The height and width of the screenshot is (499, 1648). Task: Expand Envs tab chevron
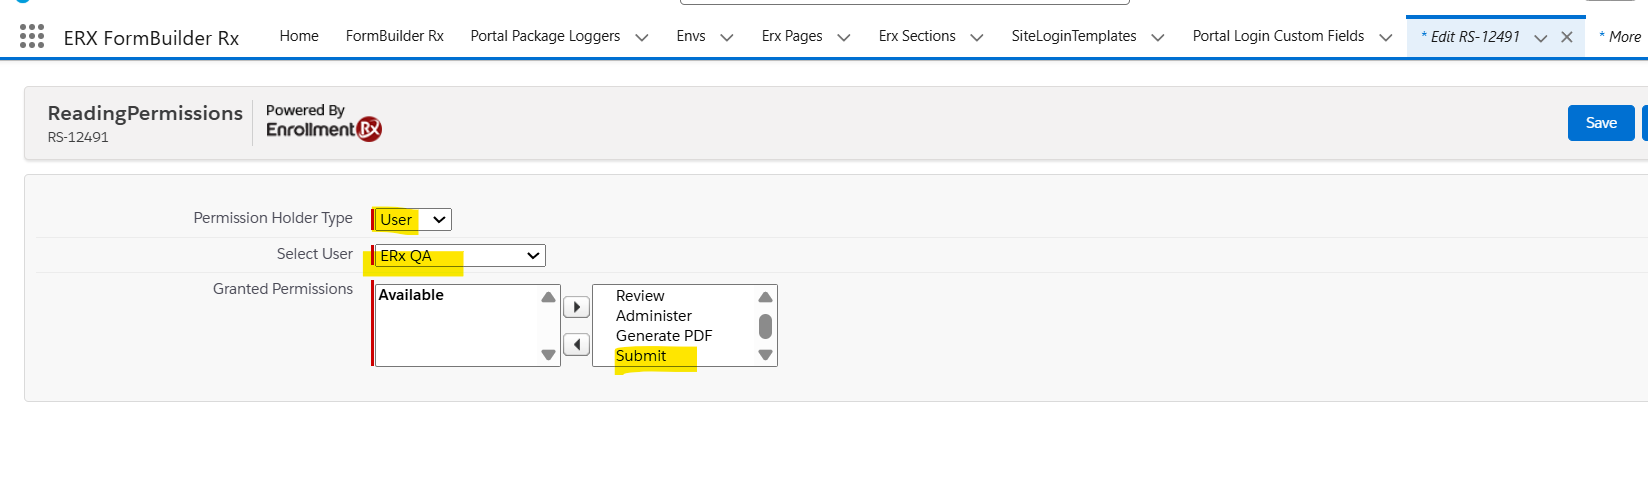pyautogui.click(x=727, y=37)
